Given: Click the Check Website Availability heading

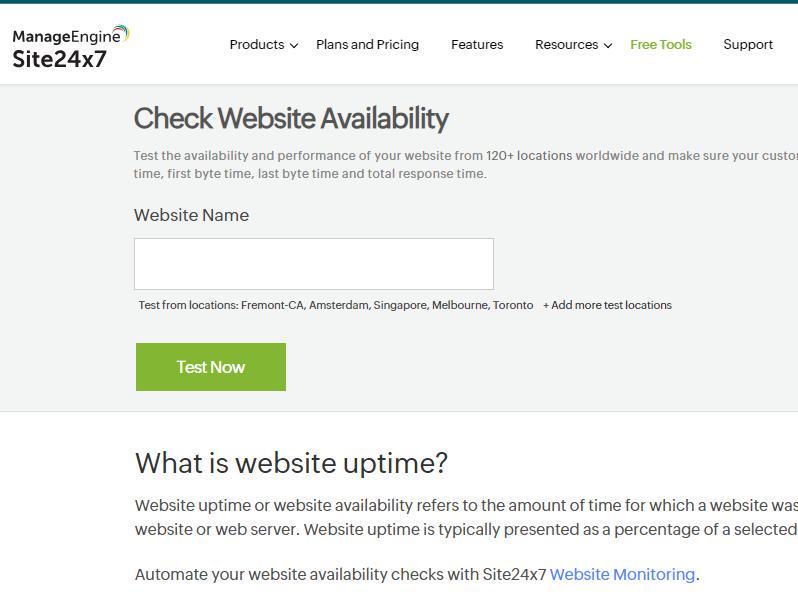Looking at the screenshot, I should click(291, 119).
